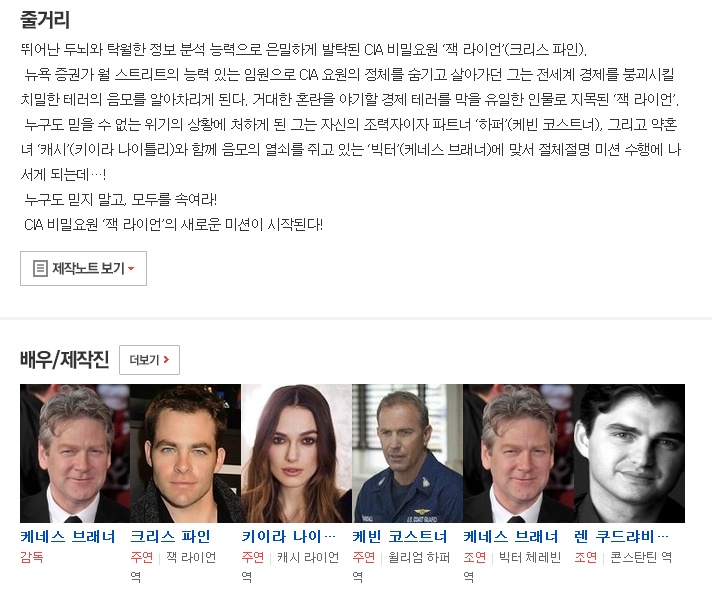
Task: Select the photo above 케빈 코스트너
Action: (x=407, y=453)
